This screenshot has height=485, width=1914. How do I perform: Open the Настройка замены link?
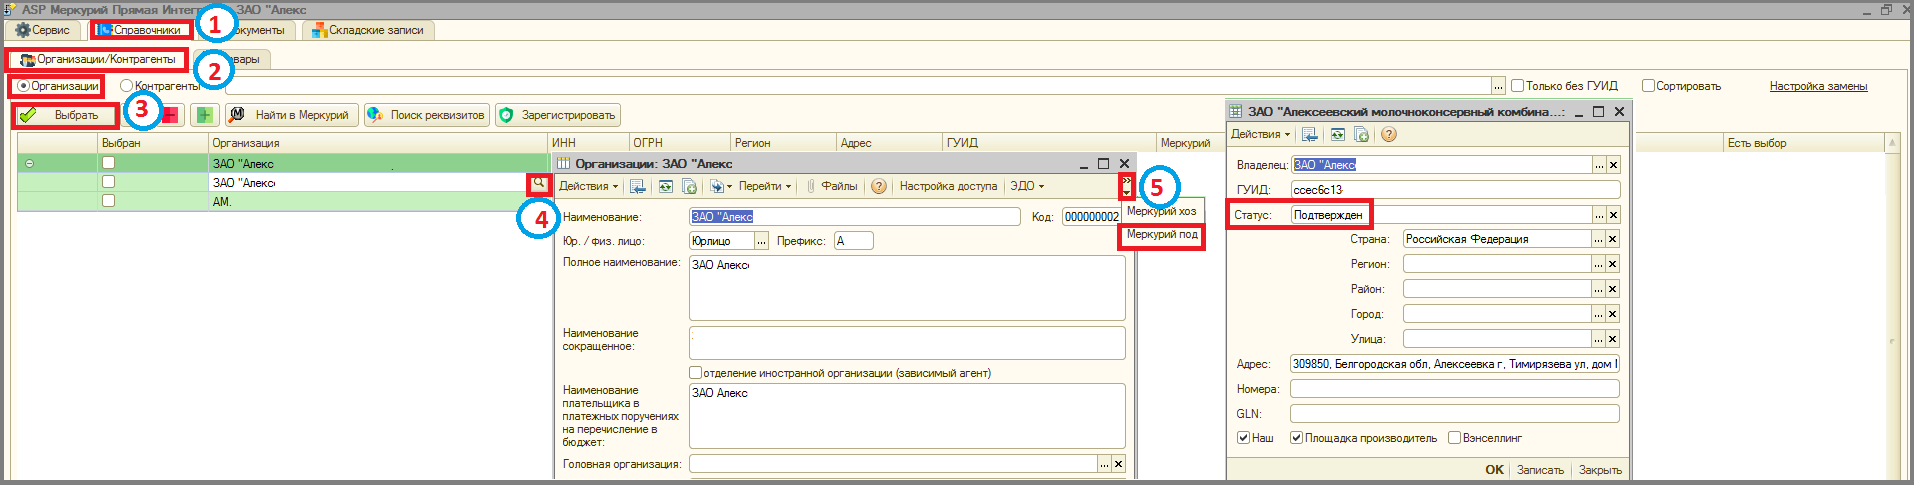click(1818, 86)
